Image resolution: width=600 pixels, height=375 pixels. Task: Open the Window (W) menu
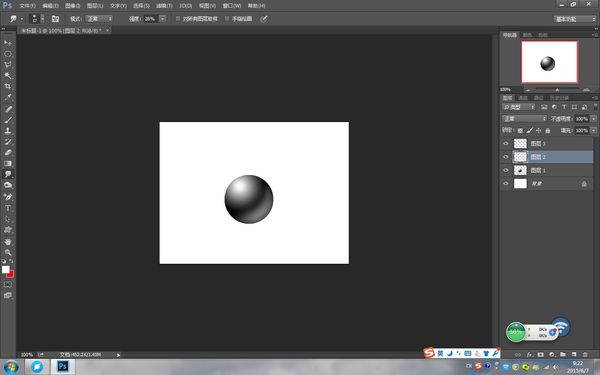(232, 6)
